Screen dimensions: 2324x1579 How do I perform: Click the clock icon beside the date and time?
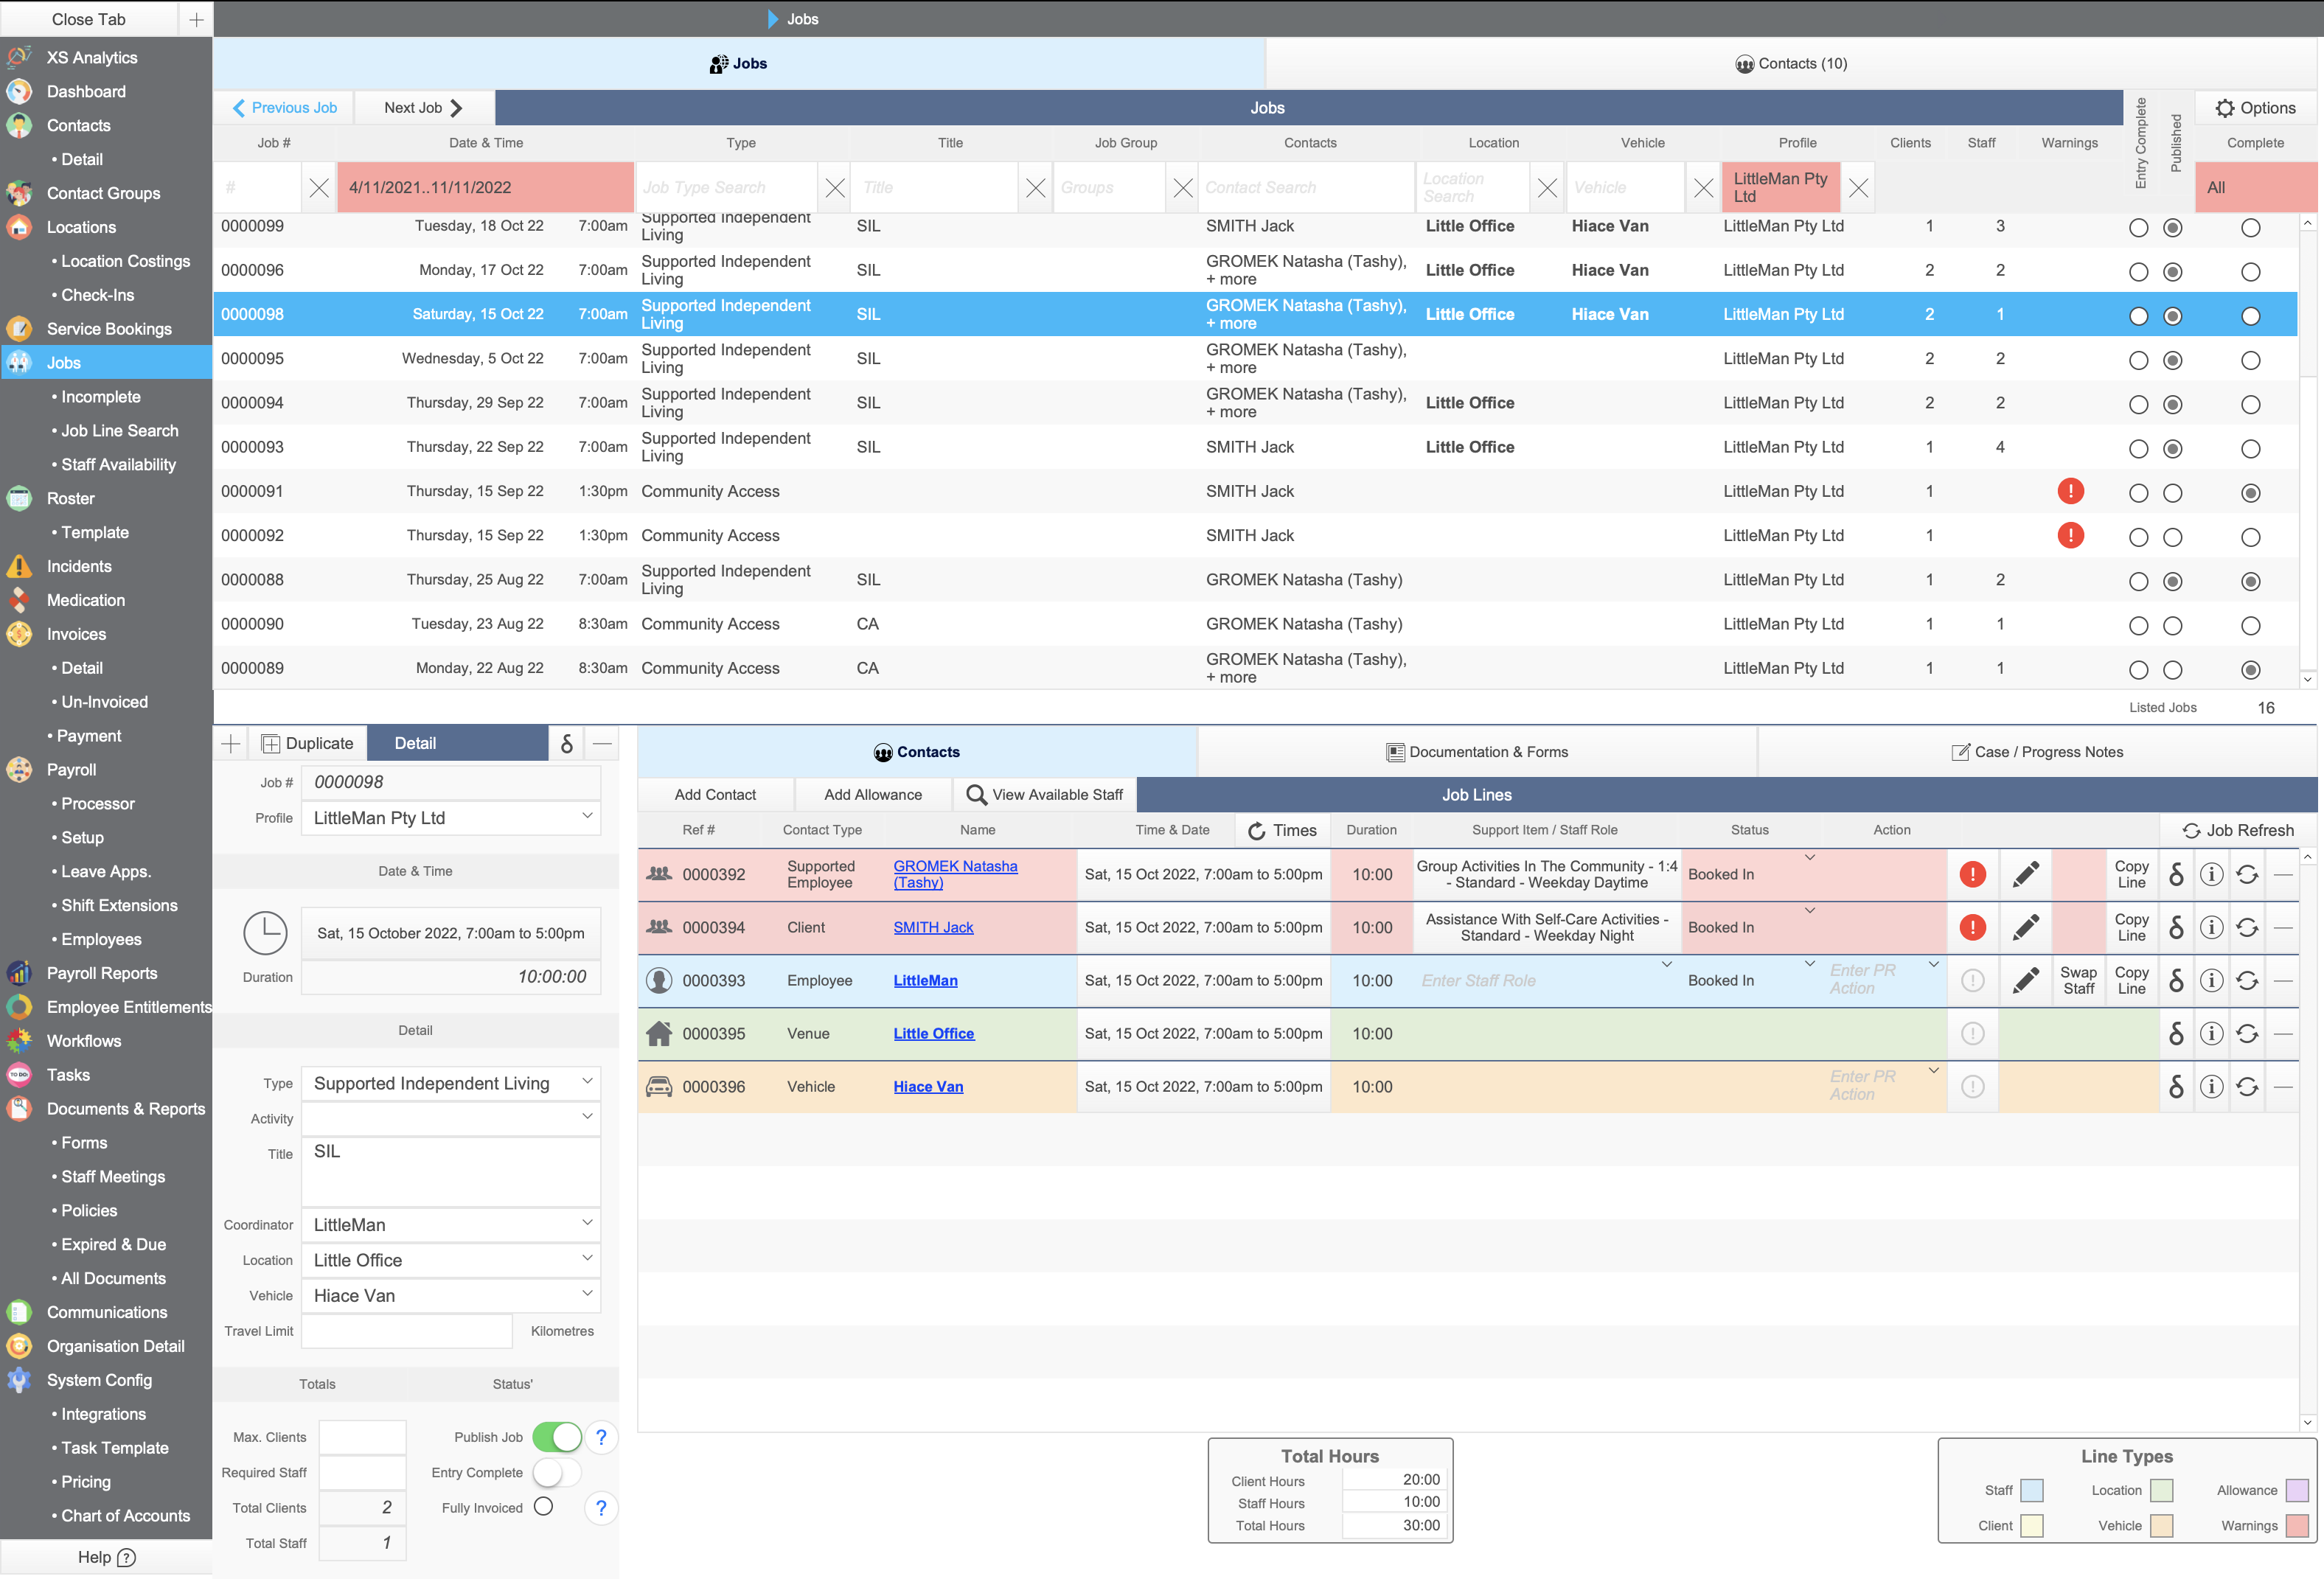click(x=266, y=933)
